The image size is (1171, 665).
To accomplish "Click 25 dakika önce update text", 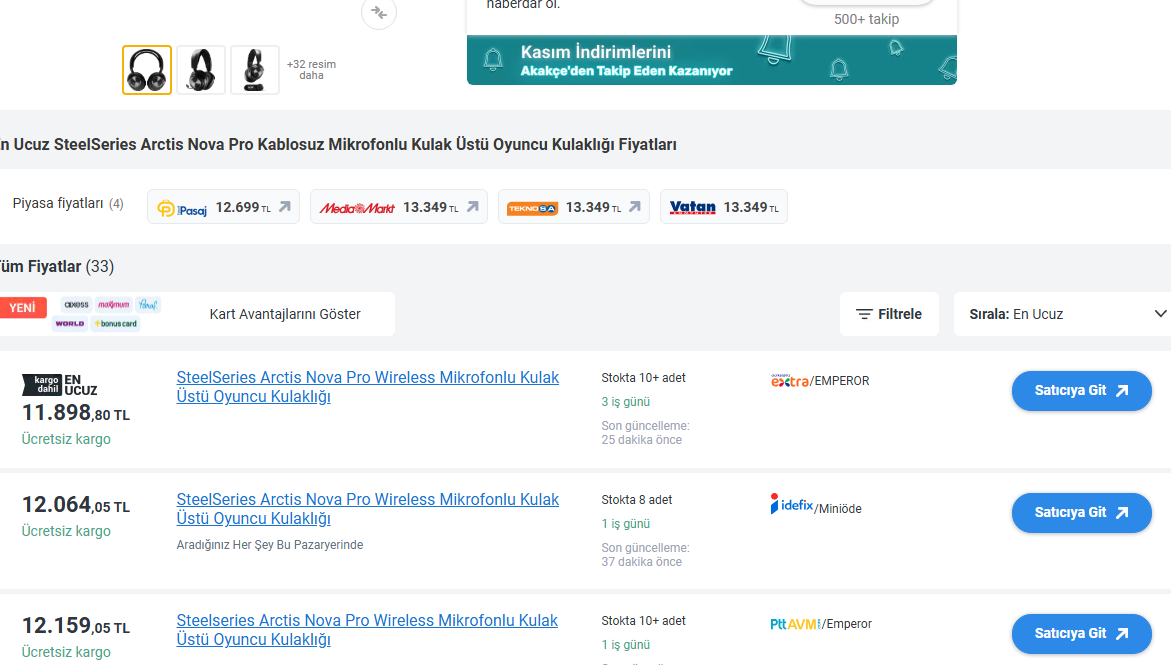I will pyautogui.click(x=642, y=440).
